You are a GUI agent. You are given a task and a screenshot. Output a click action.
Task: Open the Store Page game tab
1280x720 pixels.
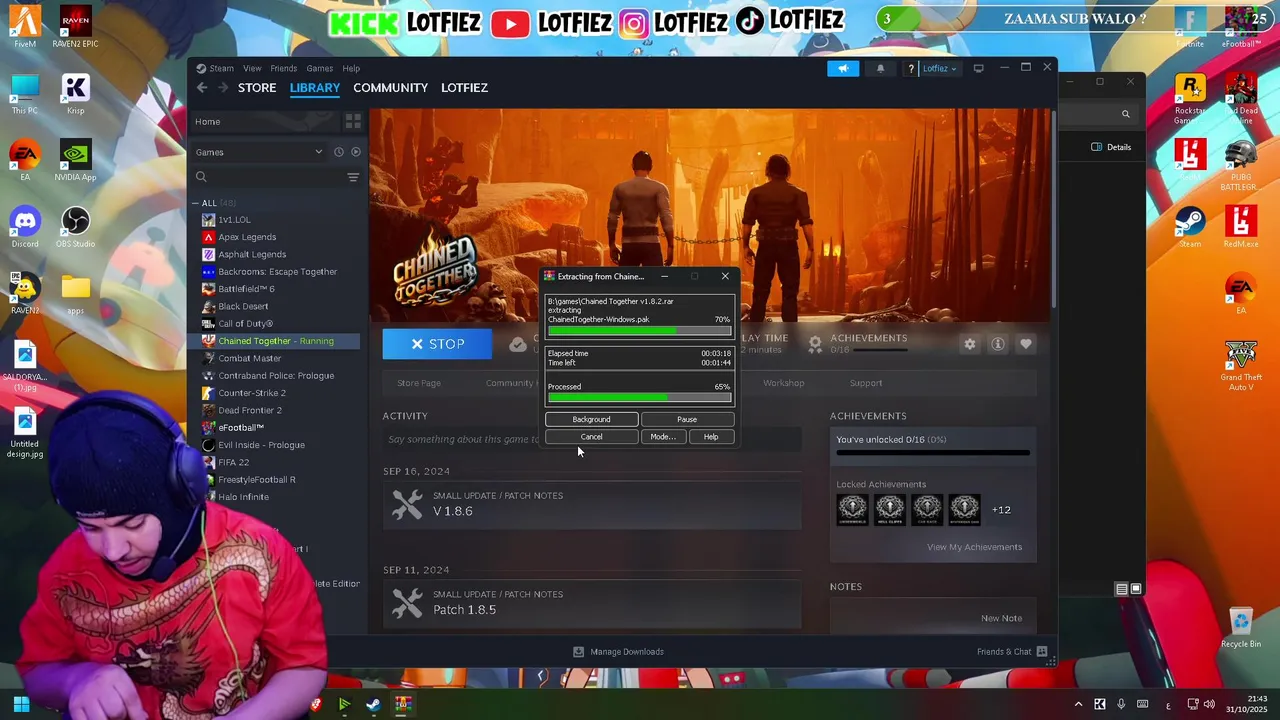tap(419, 383)
